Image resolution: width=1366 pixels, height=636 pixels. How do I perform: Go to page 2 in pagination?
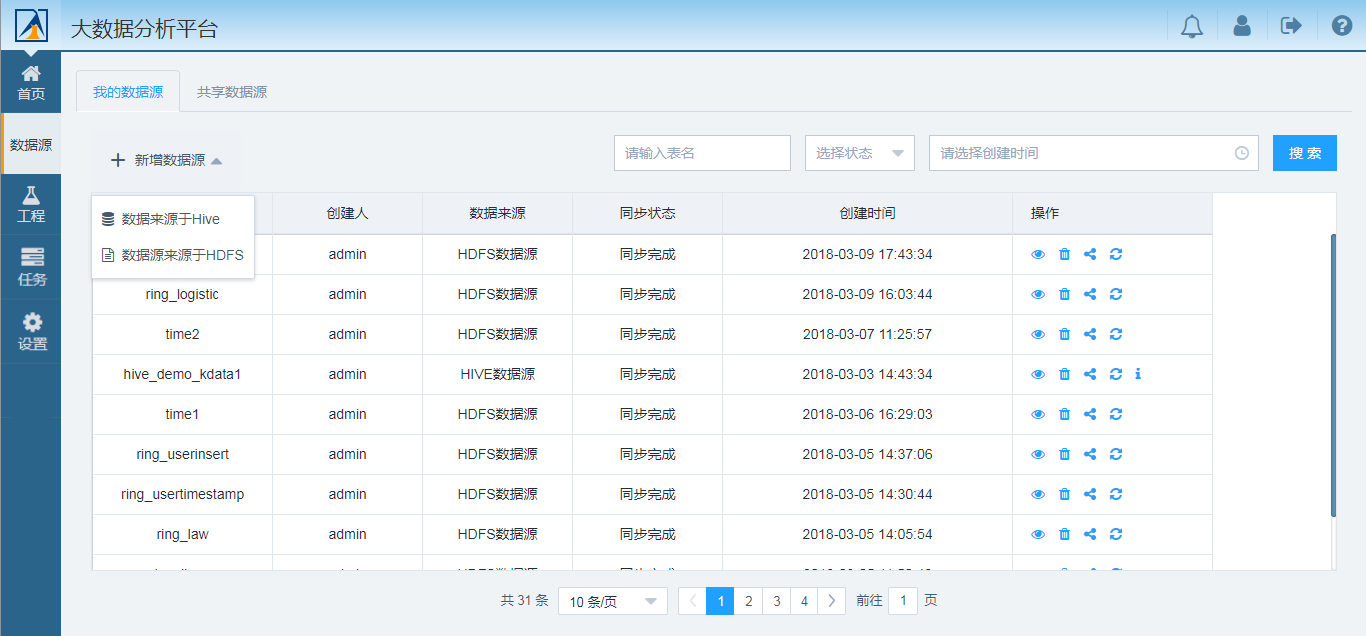coord(748,601)
